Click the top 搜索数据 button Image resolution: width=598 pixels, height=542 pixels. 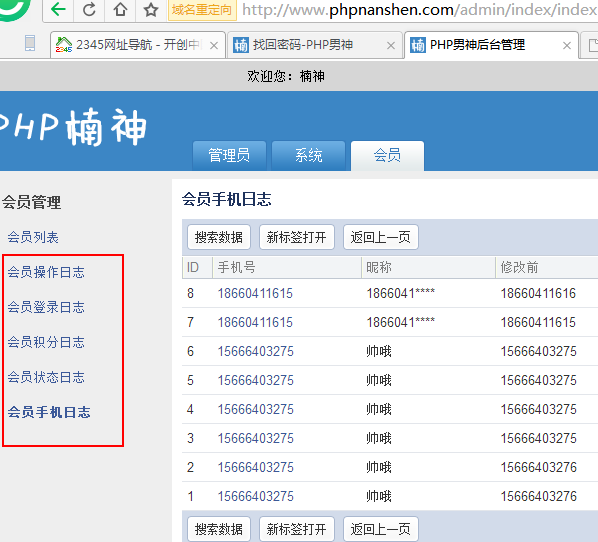tap(219, 237)
